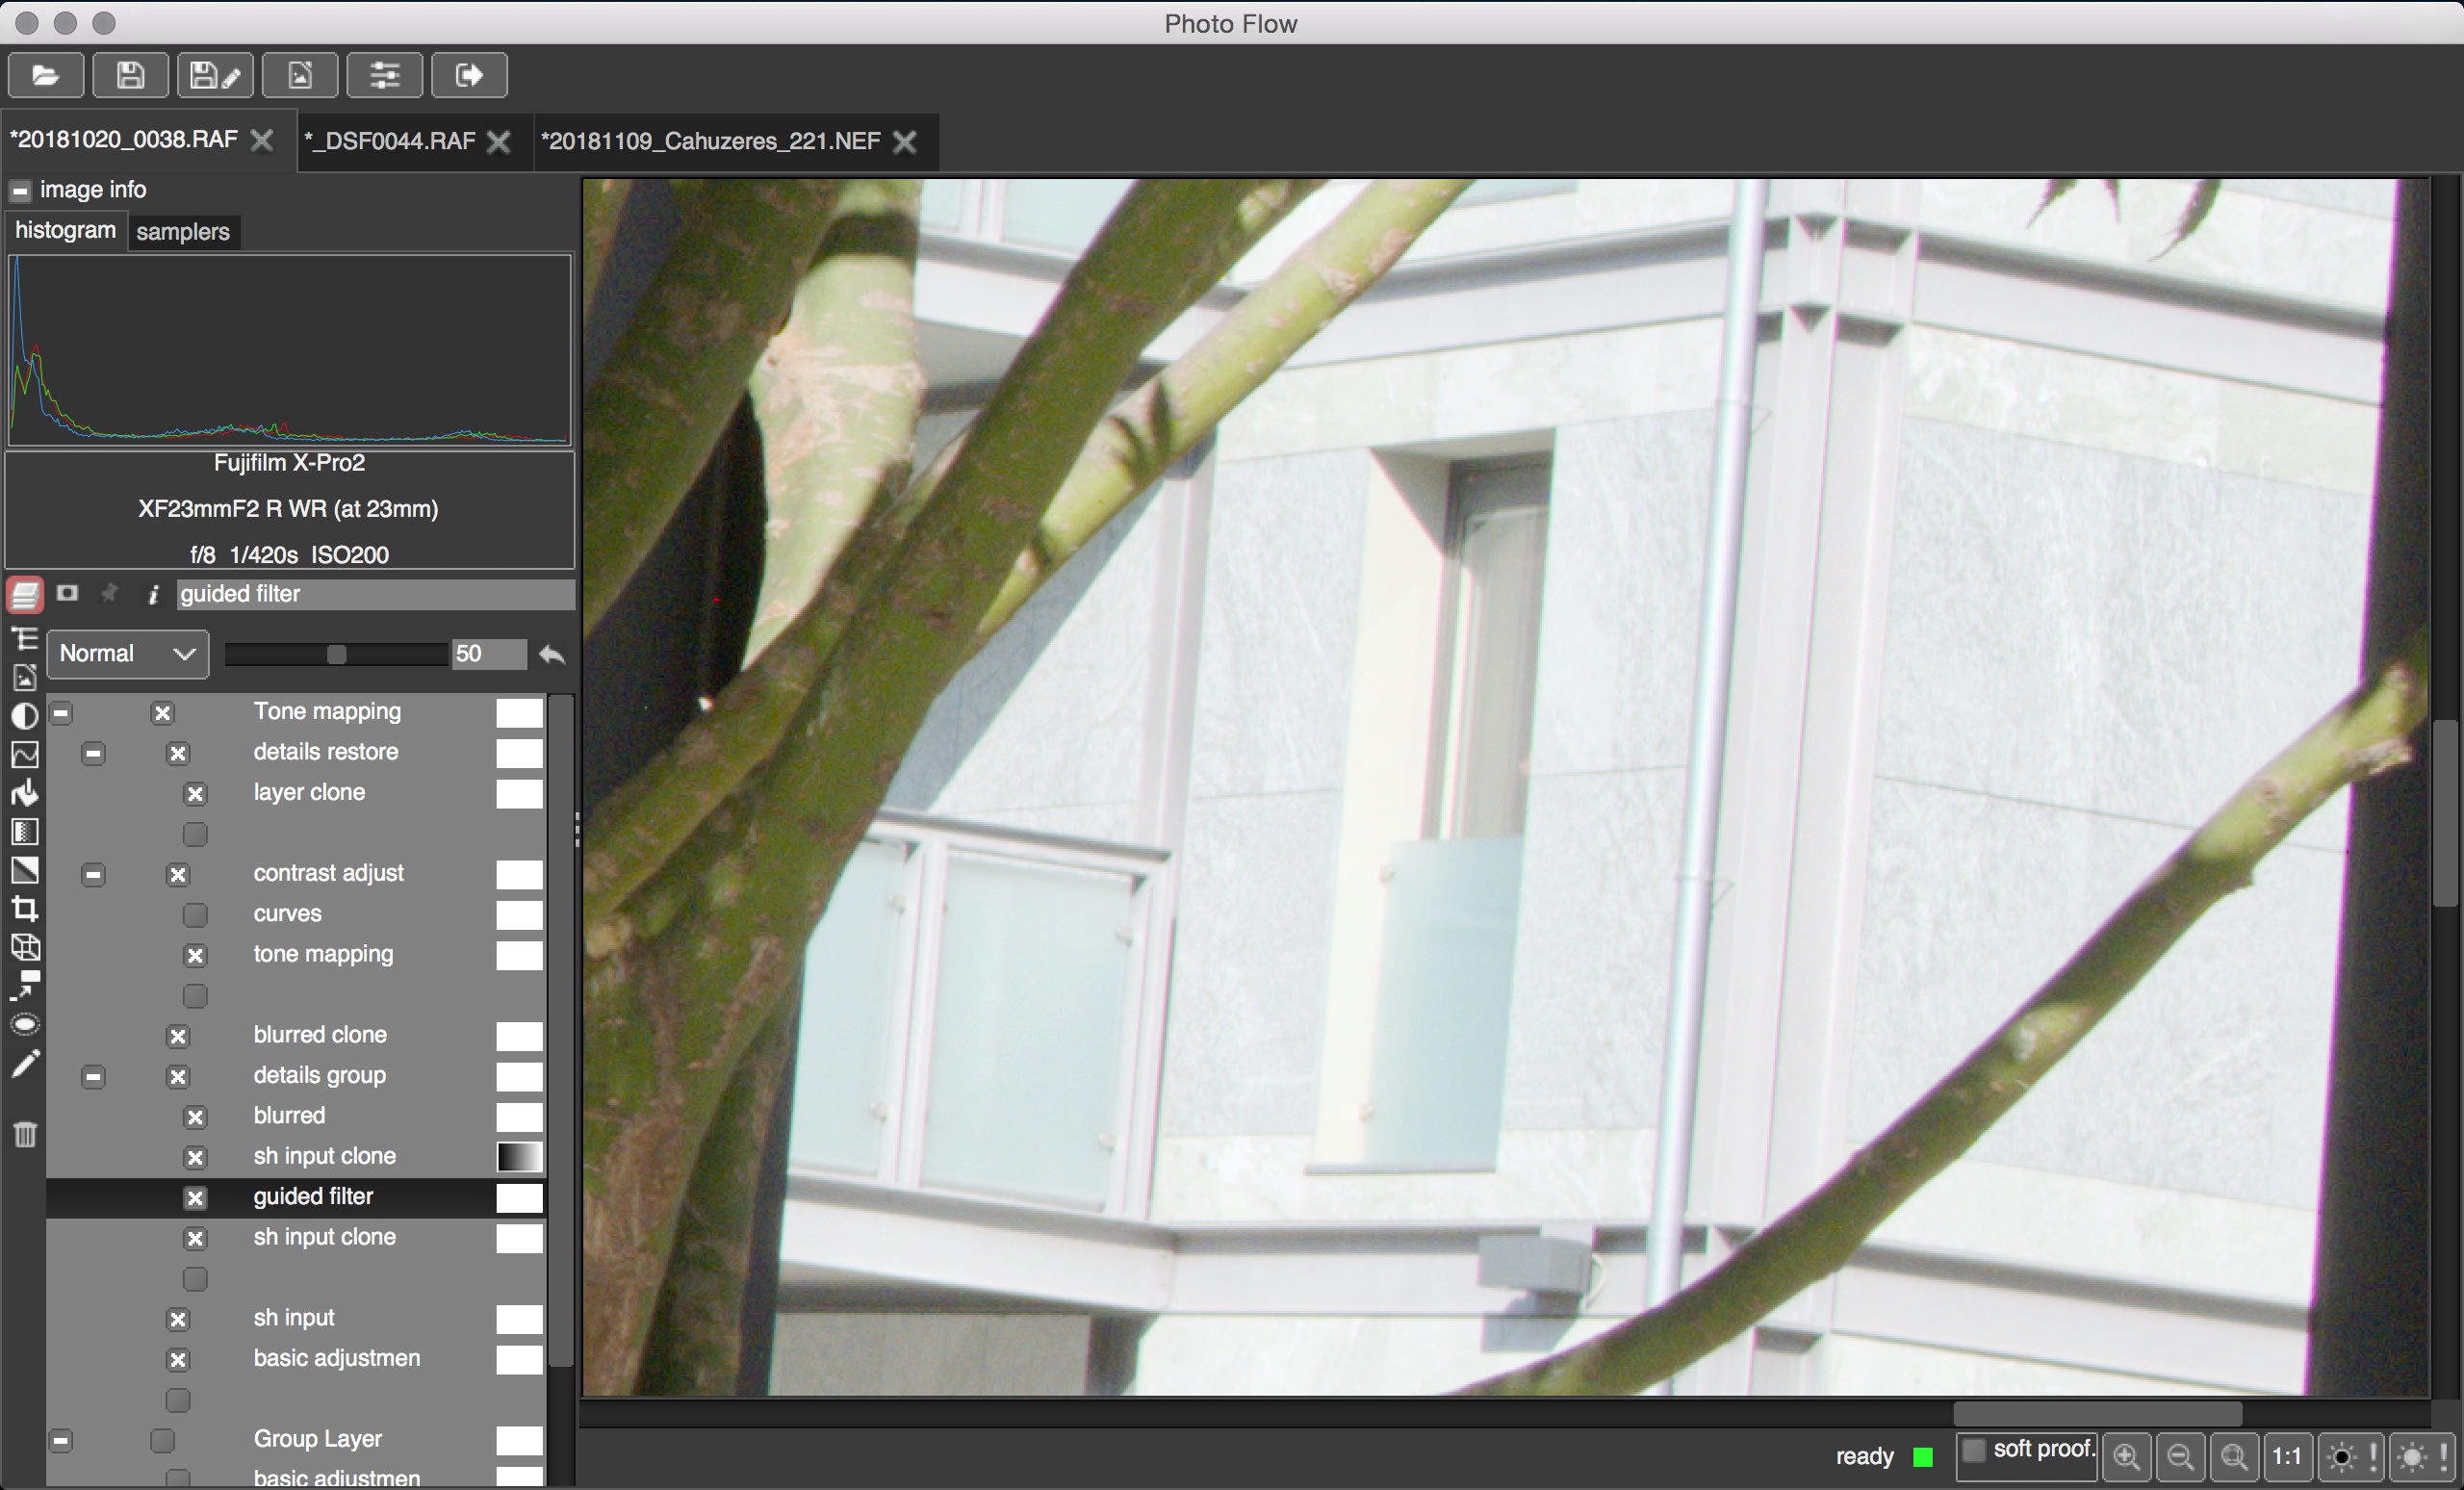Screen dimensions: 2464x1490
Task: Open the samplers tab
Action: pos(183,232)
